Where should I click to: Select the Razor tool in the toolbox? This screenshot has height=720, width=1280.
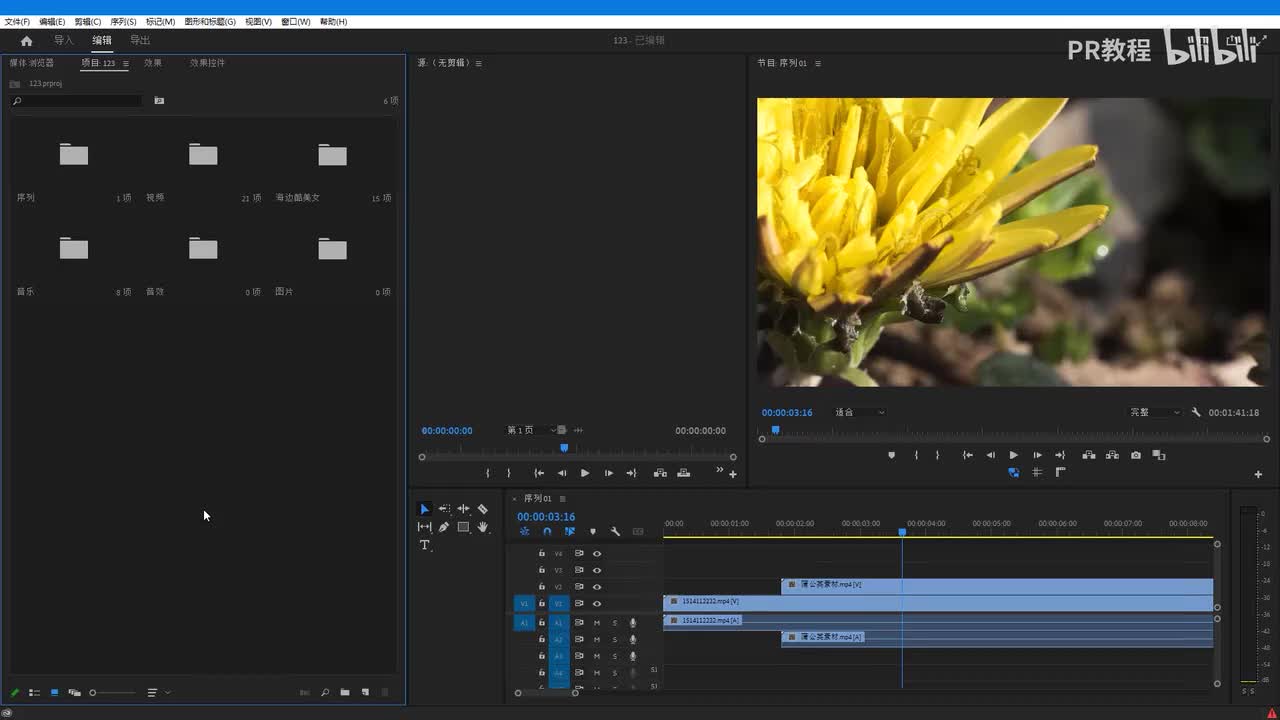click(x=483, y=509)
